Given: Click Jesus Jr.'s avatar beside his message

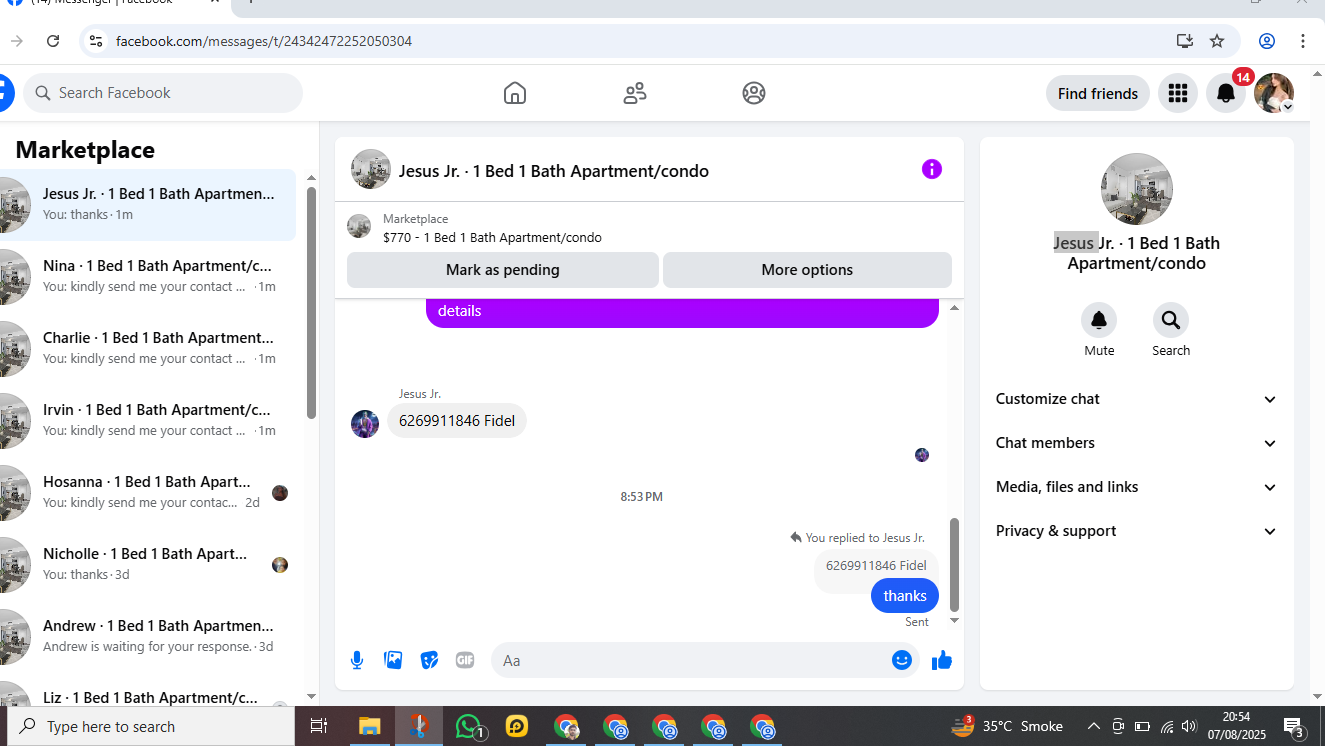Looking at the screenshot, I should [x=365, y=423].
